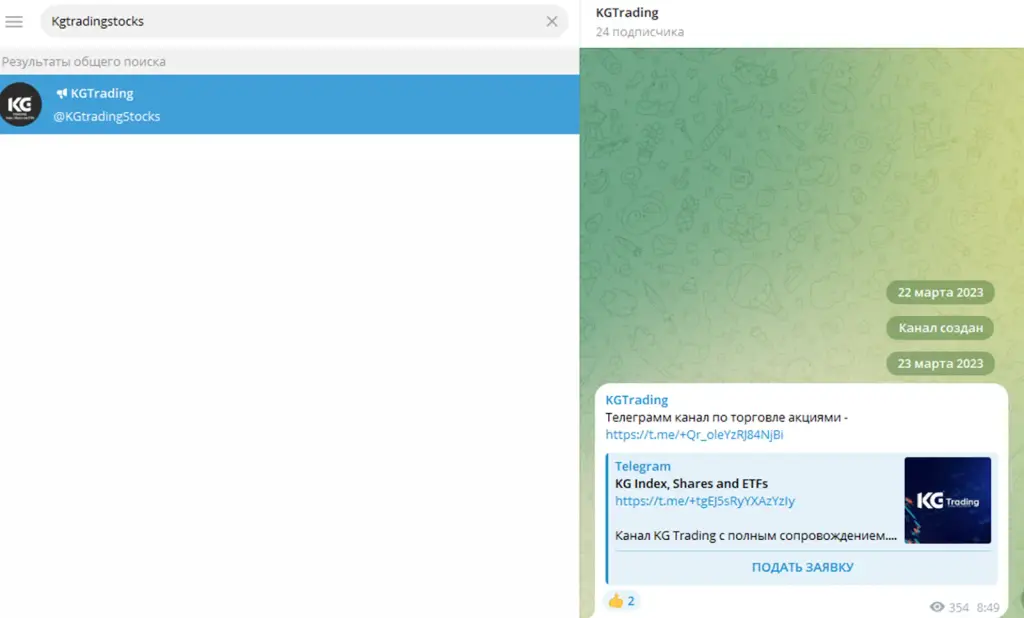
Task: Toggle the thumbs-up reaction with count 2
Action: [622, 601]
